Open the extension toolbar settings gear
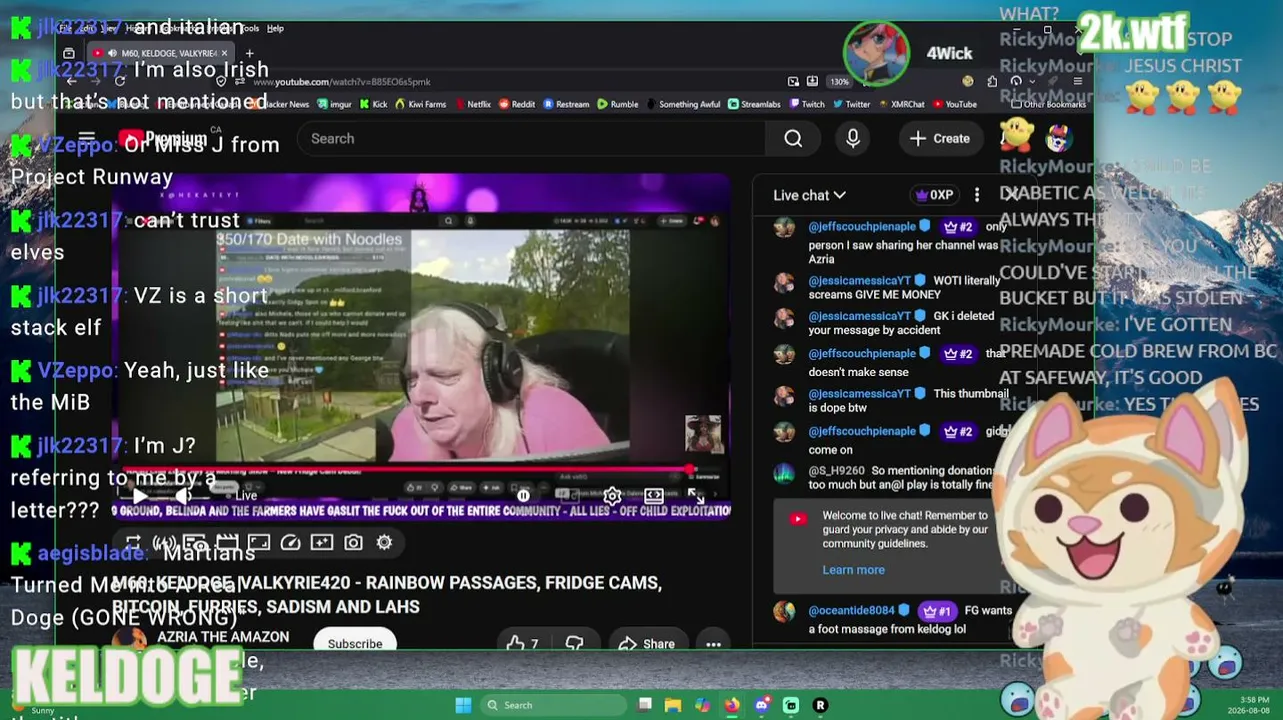This screenshot has height=720, width=1283. (384, 542)
